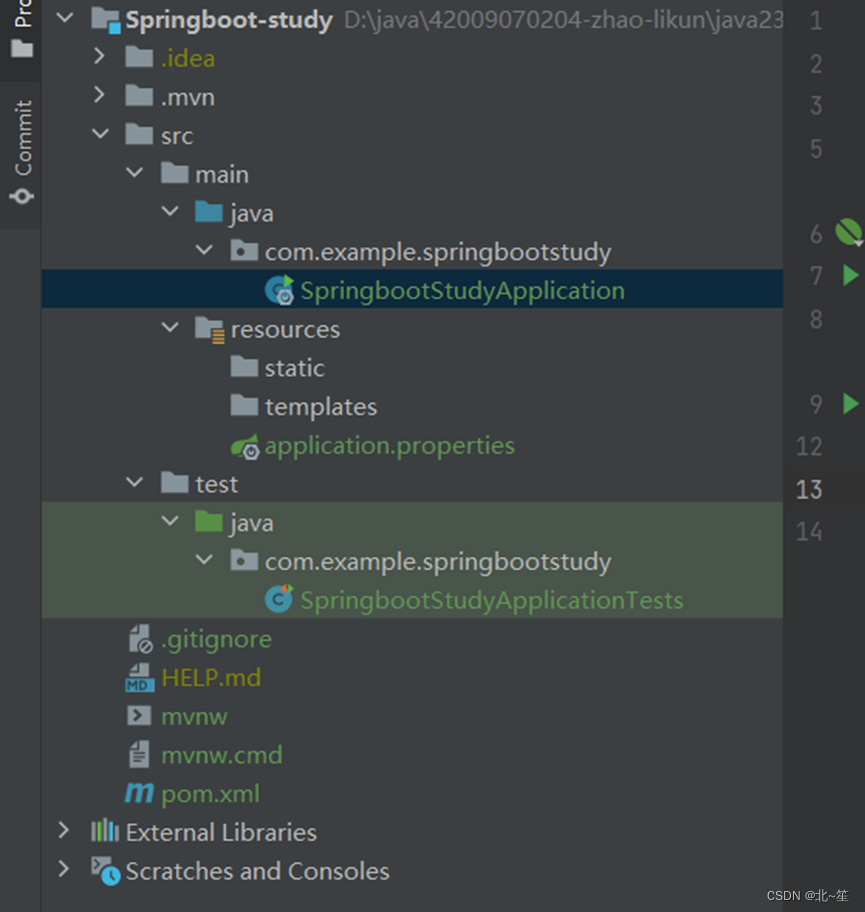Click the External Libraries icon
Screen dimensions: 865x912
(105, 832)
